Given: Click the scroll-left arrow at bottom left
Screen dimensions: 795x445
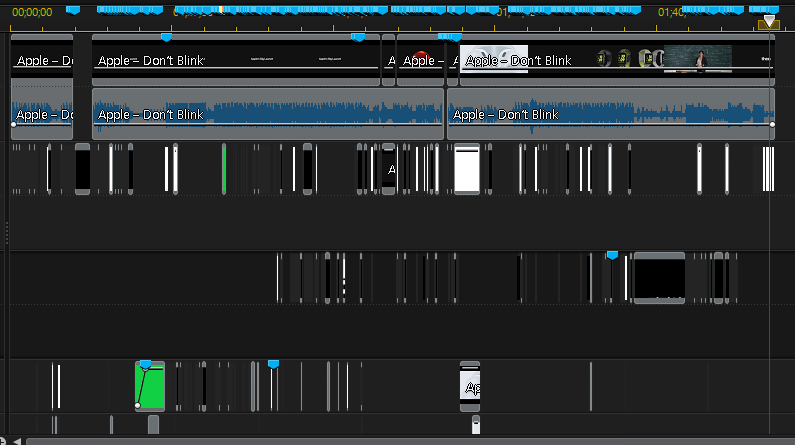Looking at the screenshot, I should pyautogui.click(x=17, y=441).
